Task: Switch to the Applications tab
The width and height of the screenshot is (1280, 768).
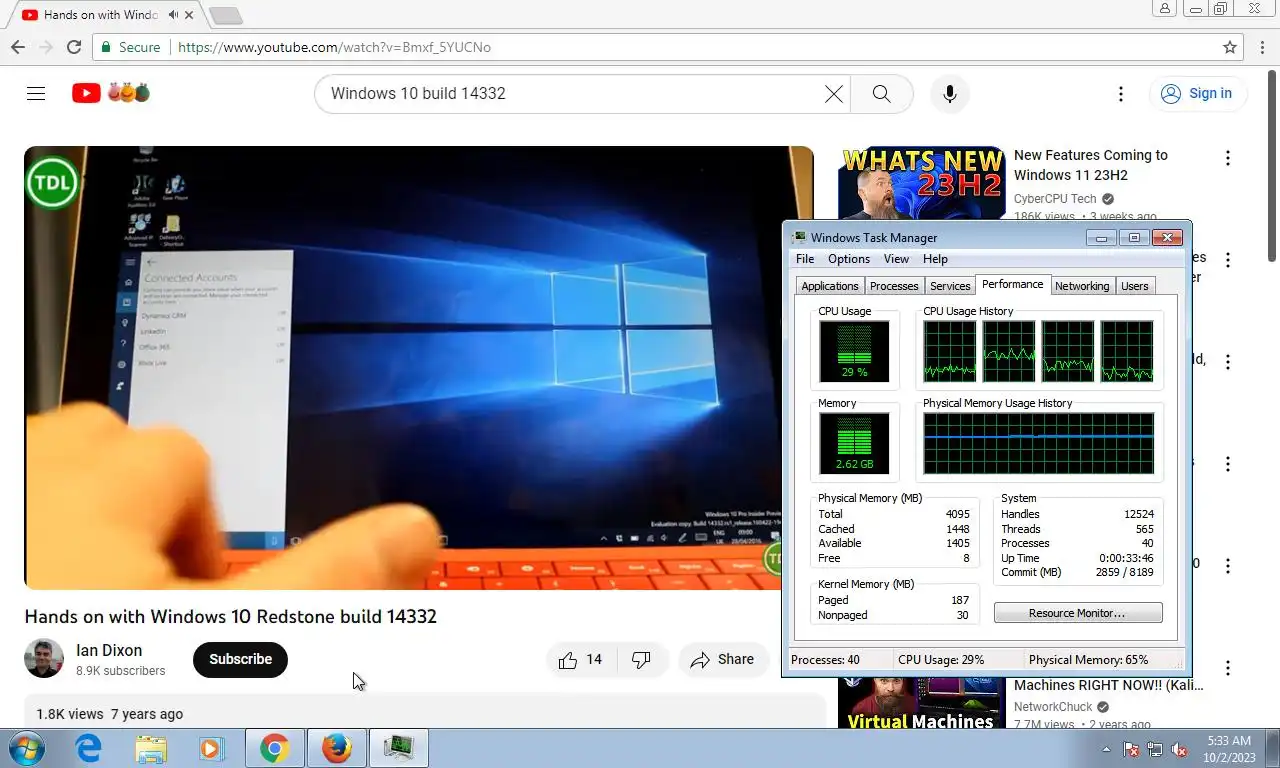Action: coord(830,286)
